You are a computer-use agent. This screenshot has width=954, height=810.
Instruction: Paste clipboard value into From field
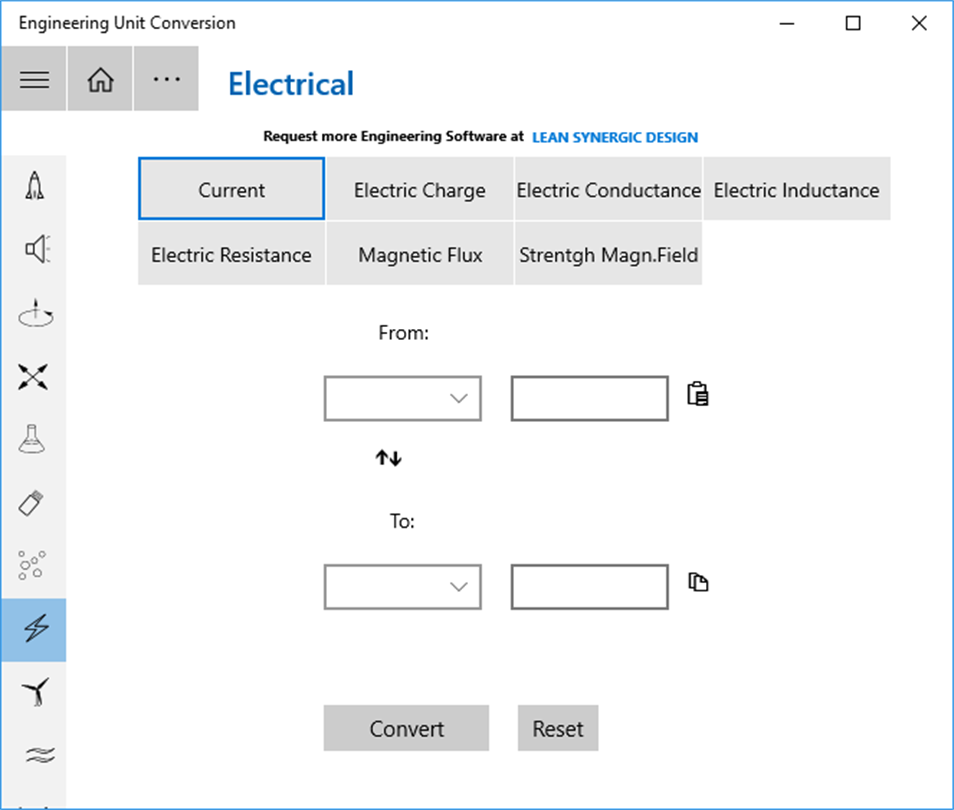click(698, 394)
